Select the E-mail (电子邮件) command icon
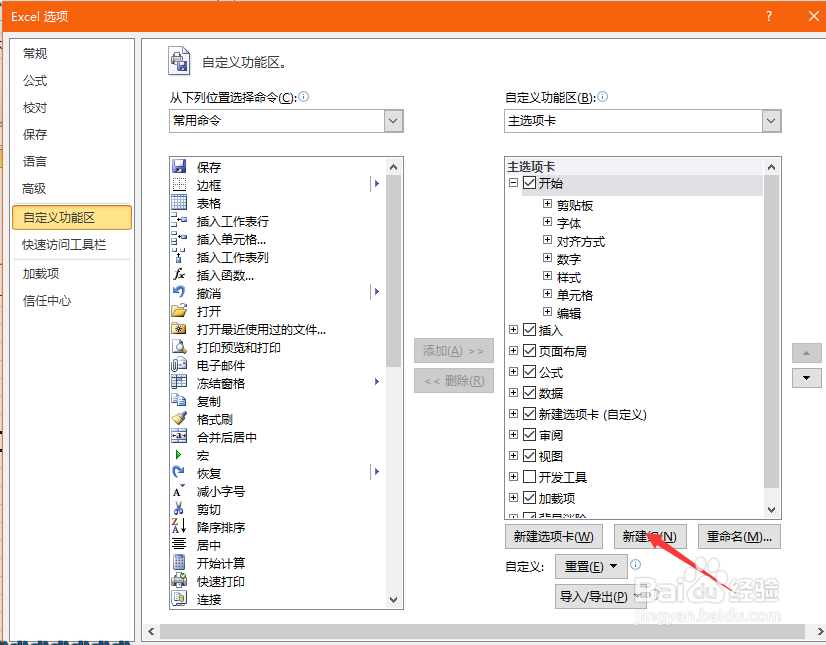 (179, 365)
